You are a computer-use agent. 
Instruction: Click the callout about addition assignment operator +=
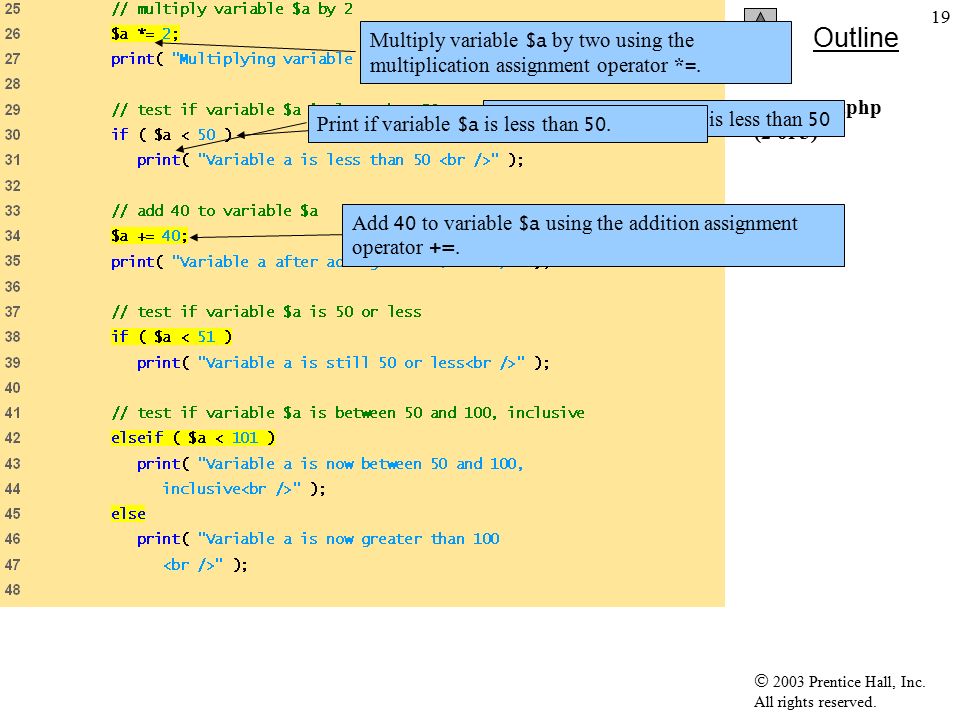593,236
